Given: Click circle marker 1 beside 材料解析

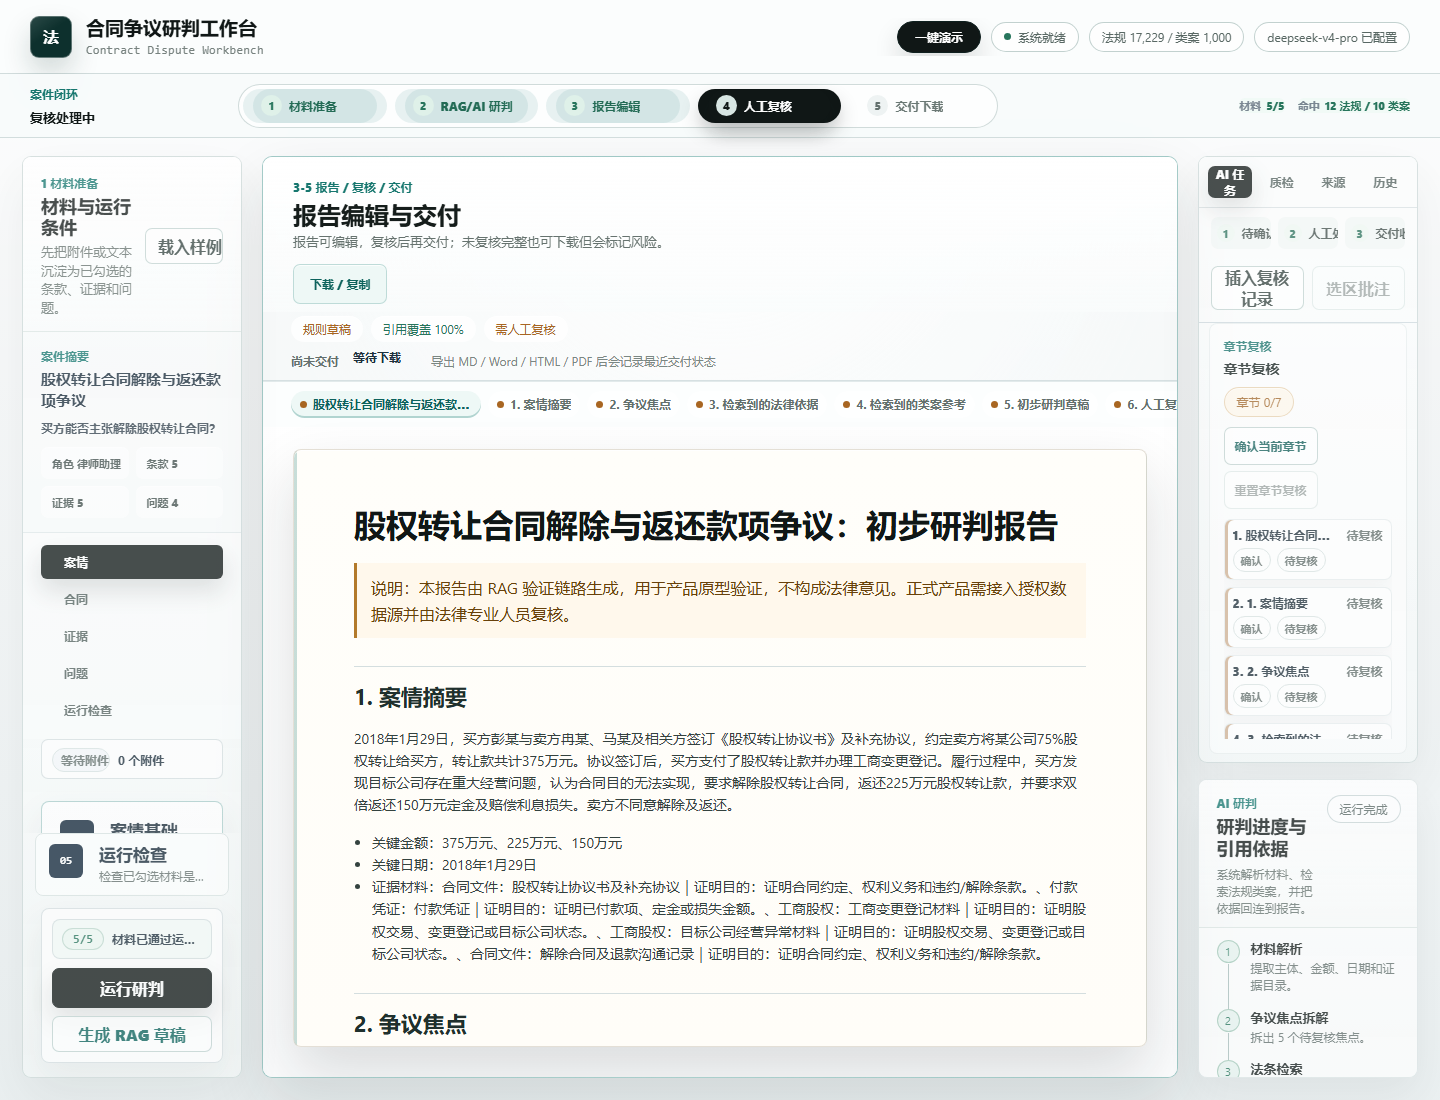Looking at the screenshot, I should point(1228,951).
